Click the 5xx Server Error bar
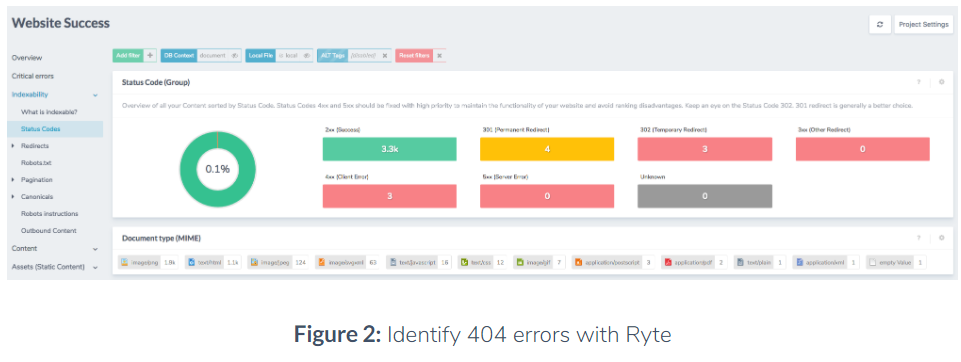This screenshot has width=961, height=362. [x=547, y=196]
